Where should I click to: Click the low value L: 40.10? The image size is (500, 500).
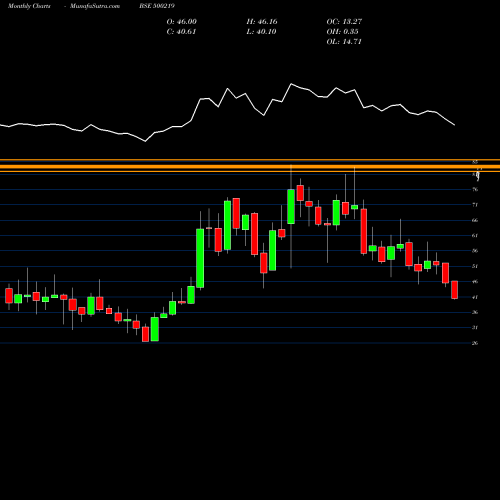click(x=261, y=32)
